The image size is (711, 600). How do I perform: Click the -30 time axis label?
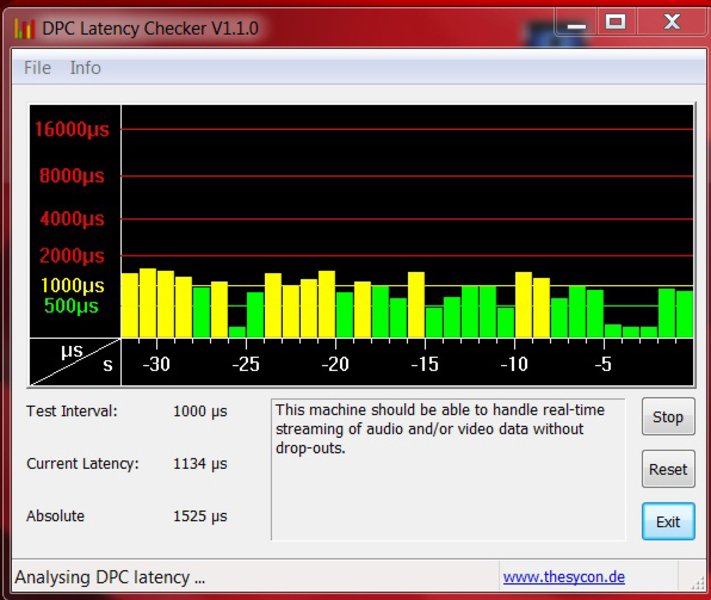coord(156,364)
